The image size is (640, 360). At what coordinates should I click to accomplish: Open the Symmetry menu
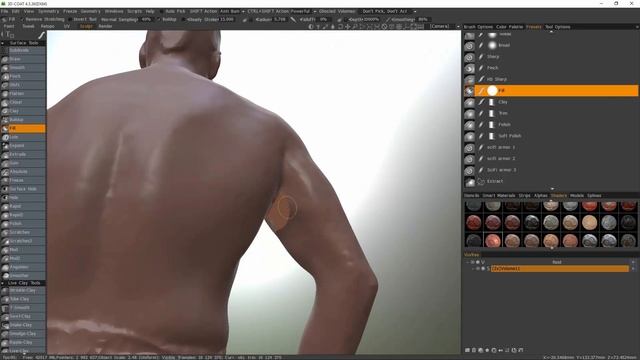[48, 11]
